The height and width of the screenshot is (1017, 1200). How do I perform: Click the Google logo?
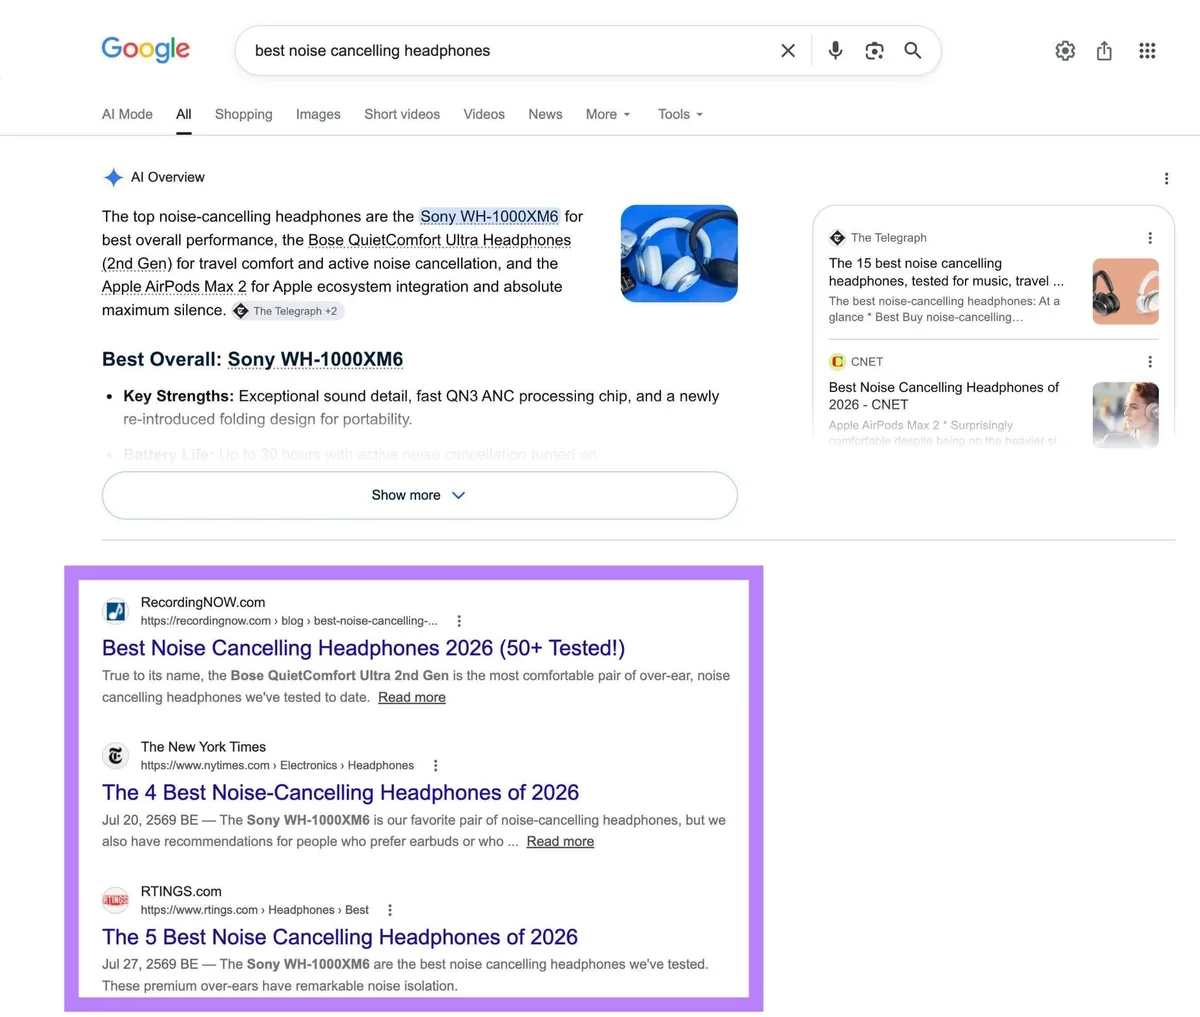click(x=145, y=49)
